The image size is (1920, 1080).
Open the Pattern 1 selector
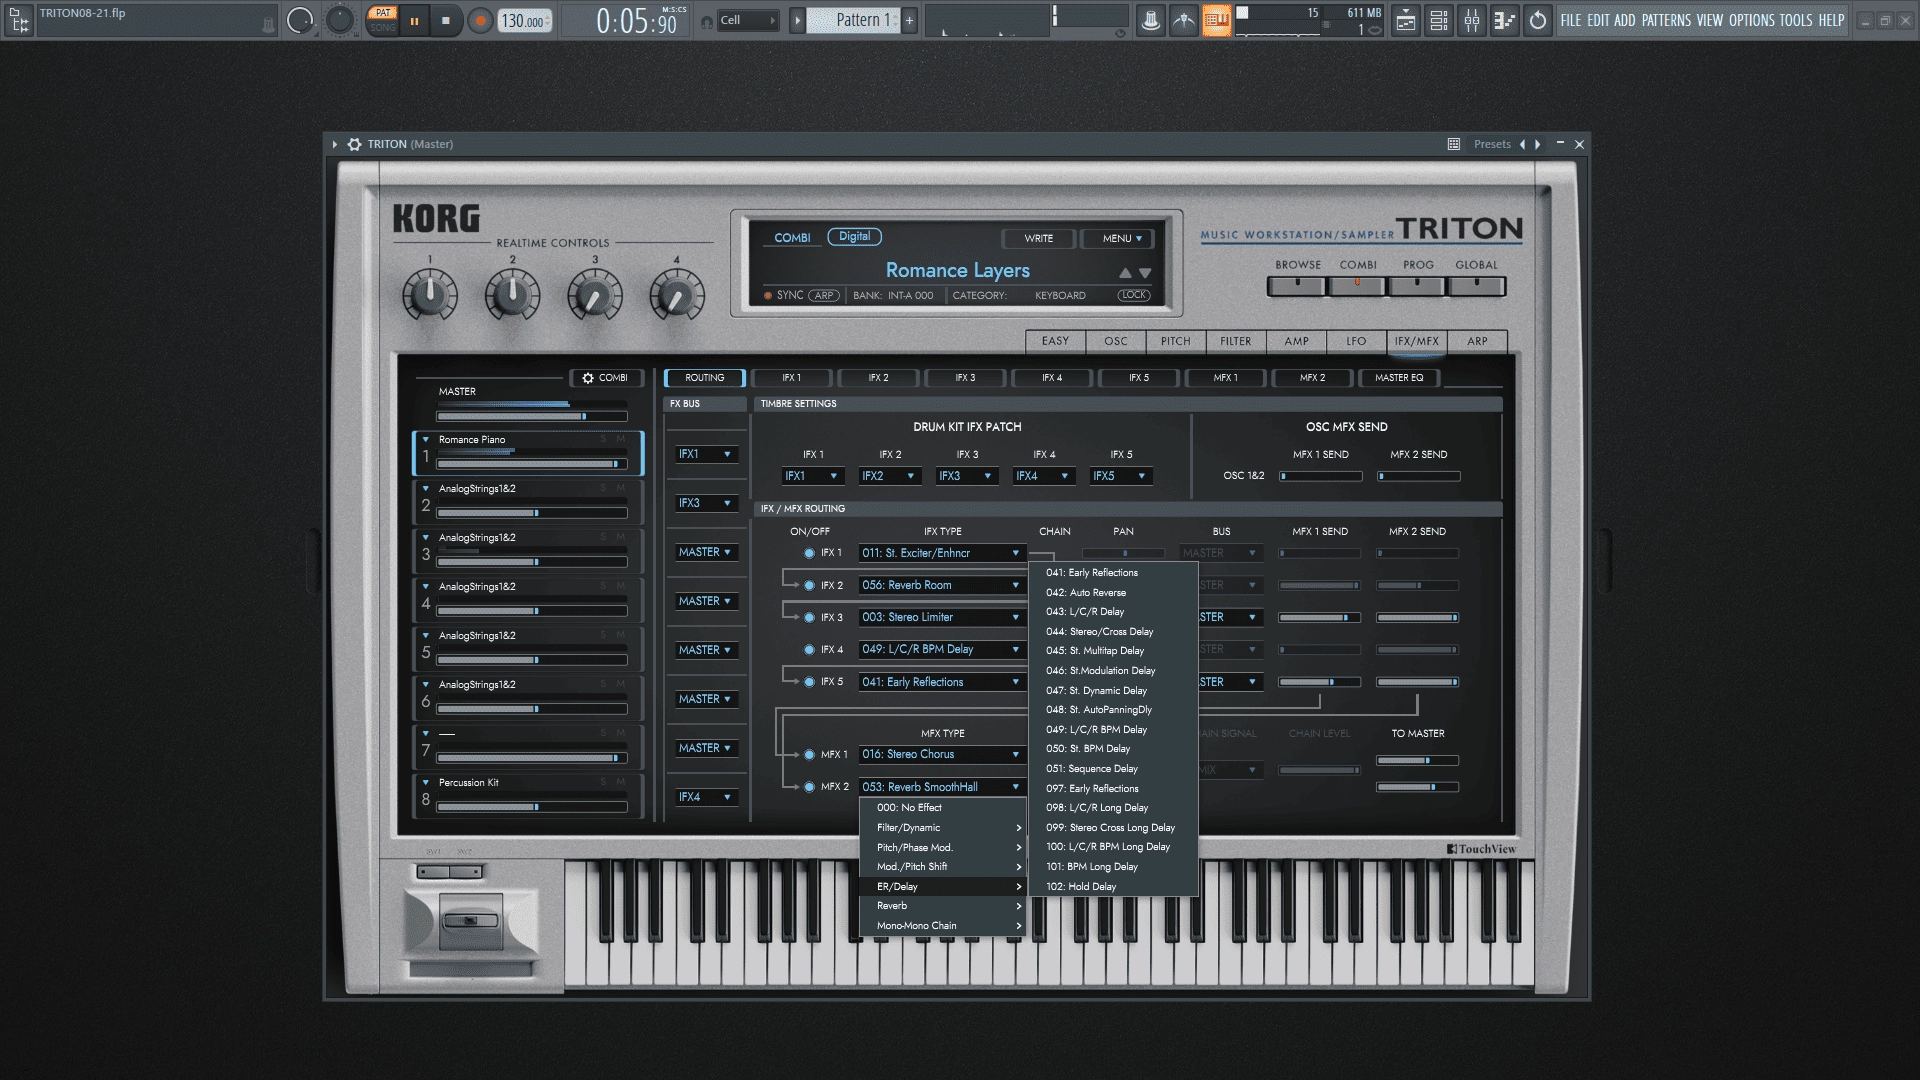click(855, 20)
